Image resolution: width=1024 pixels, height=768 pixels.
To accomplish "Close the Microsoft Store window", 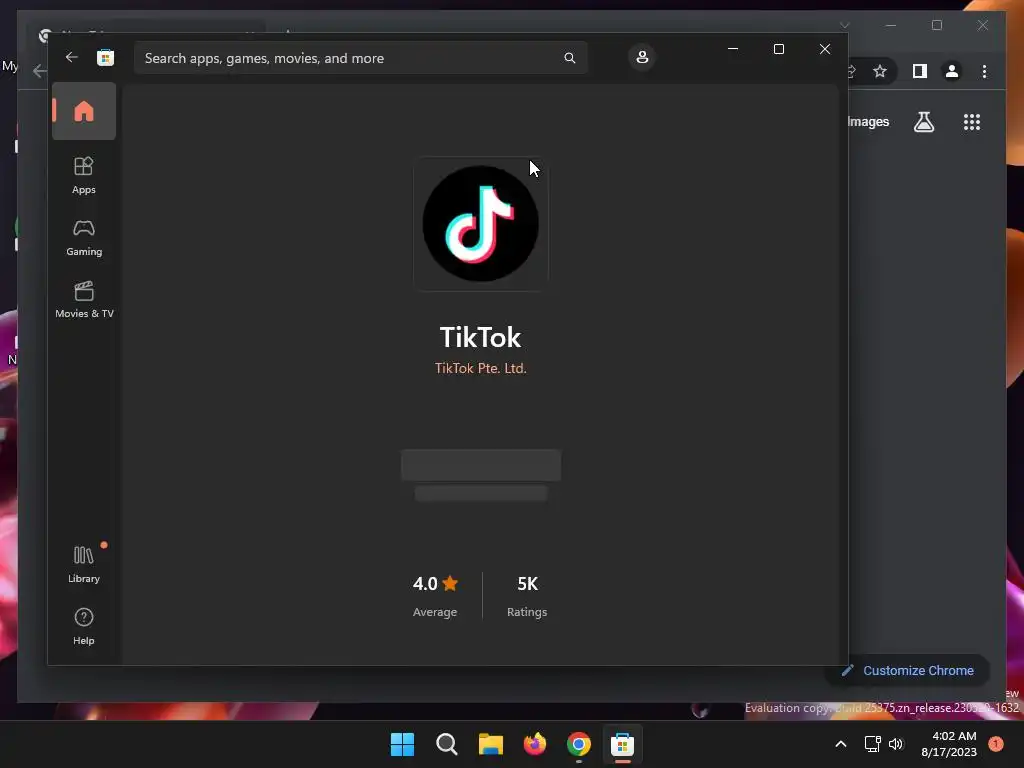I will (x=825, y=49).
